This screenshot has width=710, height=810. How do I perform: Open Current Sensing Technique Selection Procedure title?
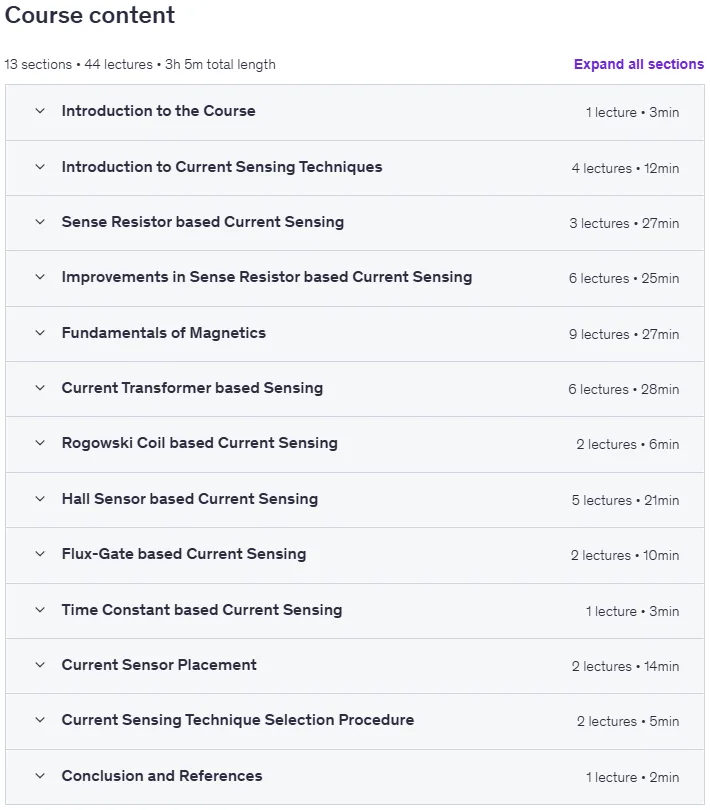point(238,720)
